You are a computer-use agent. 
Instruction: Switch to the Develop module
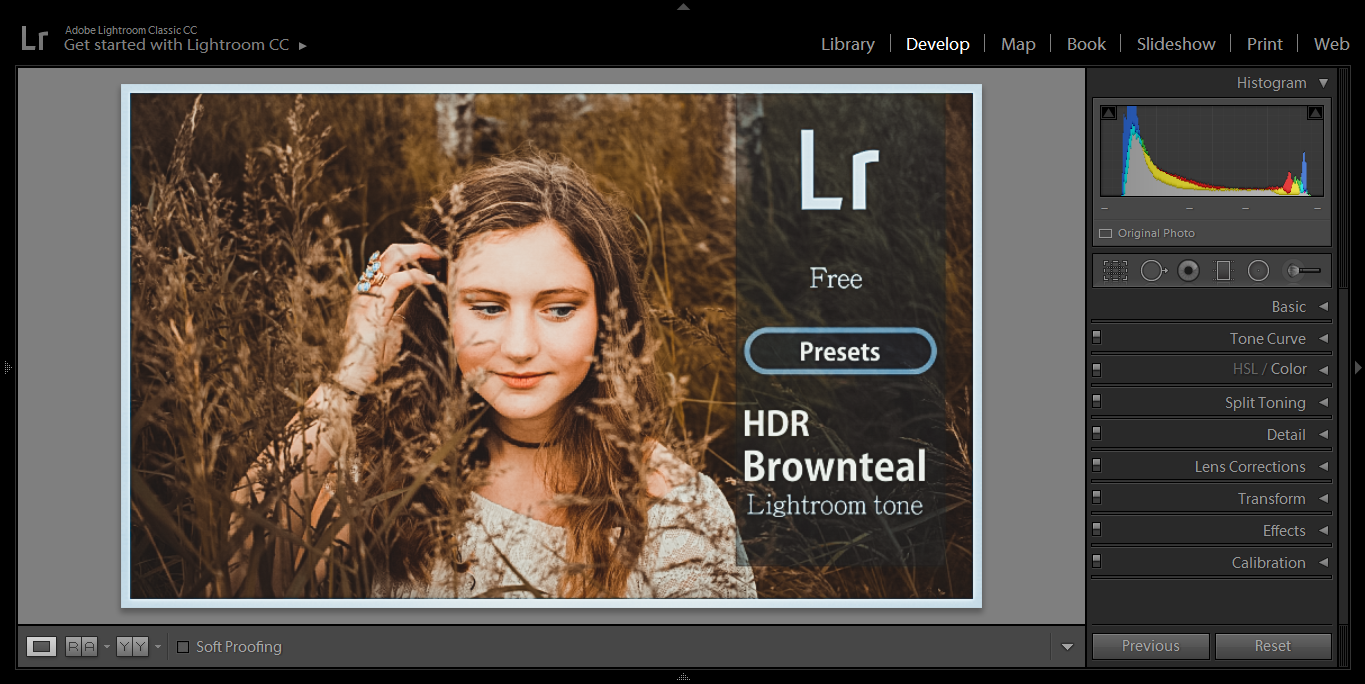click(938, 44)
